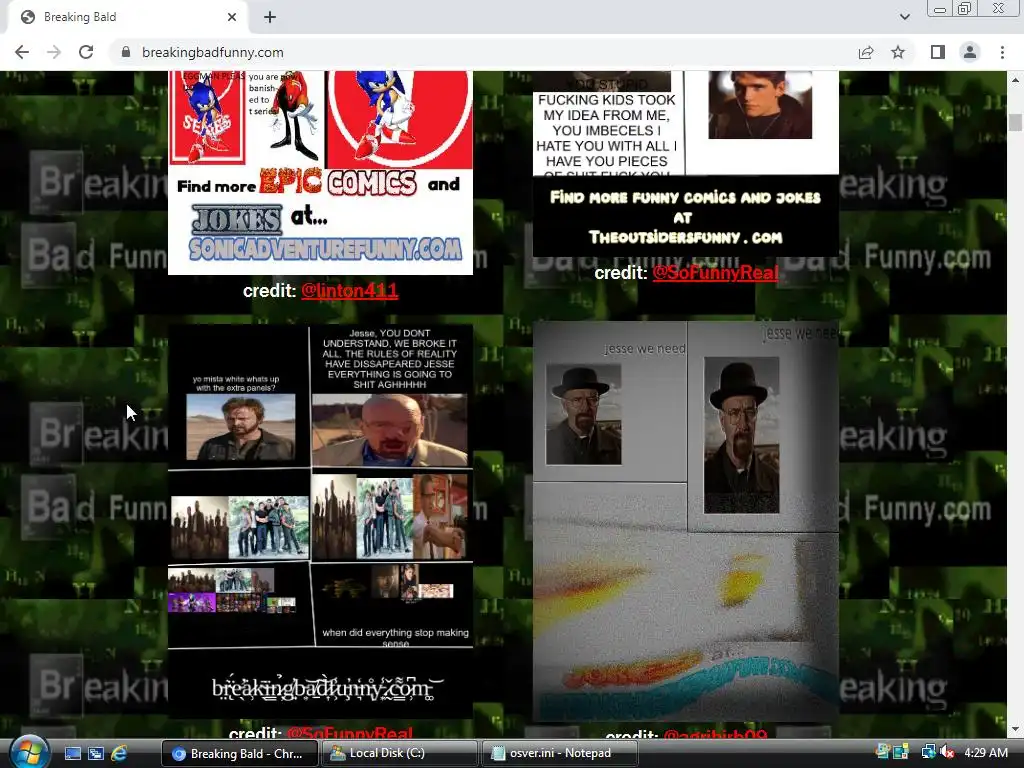The image size is (1024, 768).
Task: Go back using the browser back arrow
Action: (22, 52)
